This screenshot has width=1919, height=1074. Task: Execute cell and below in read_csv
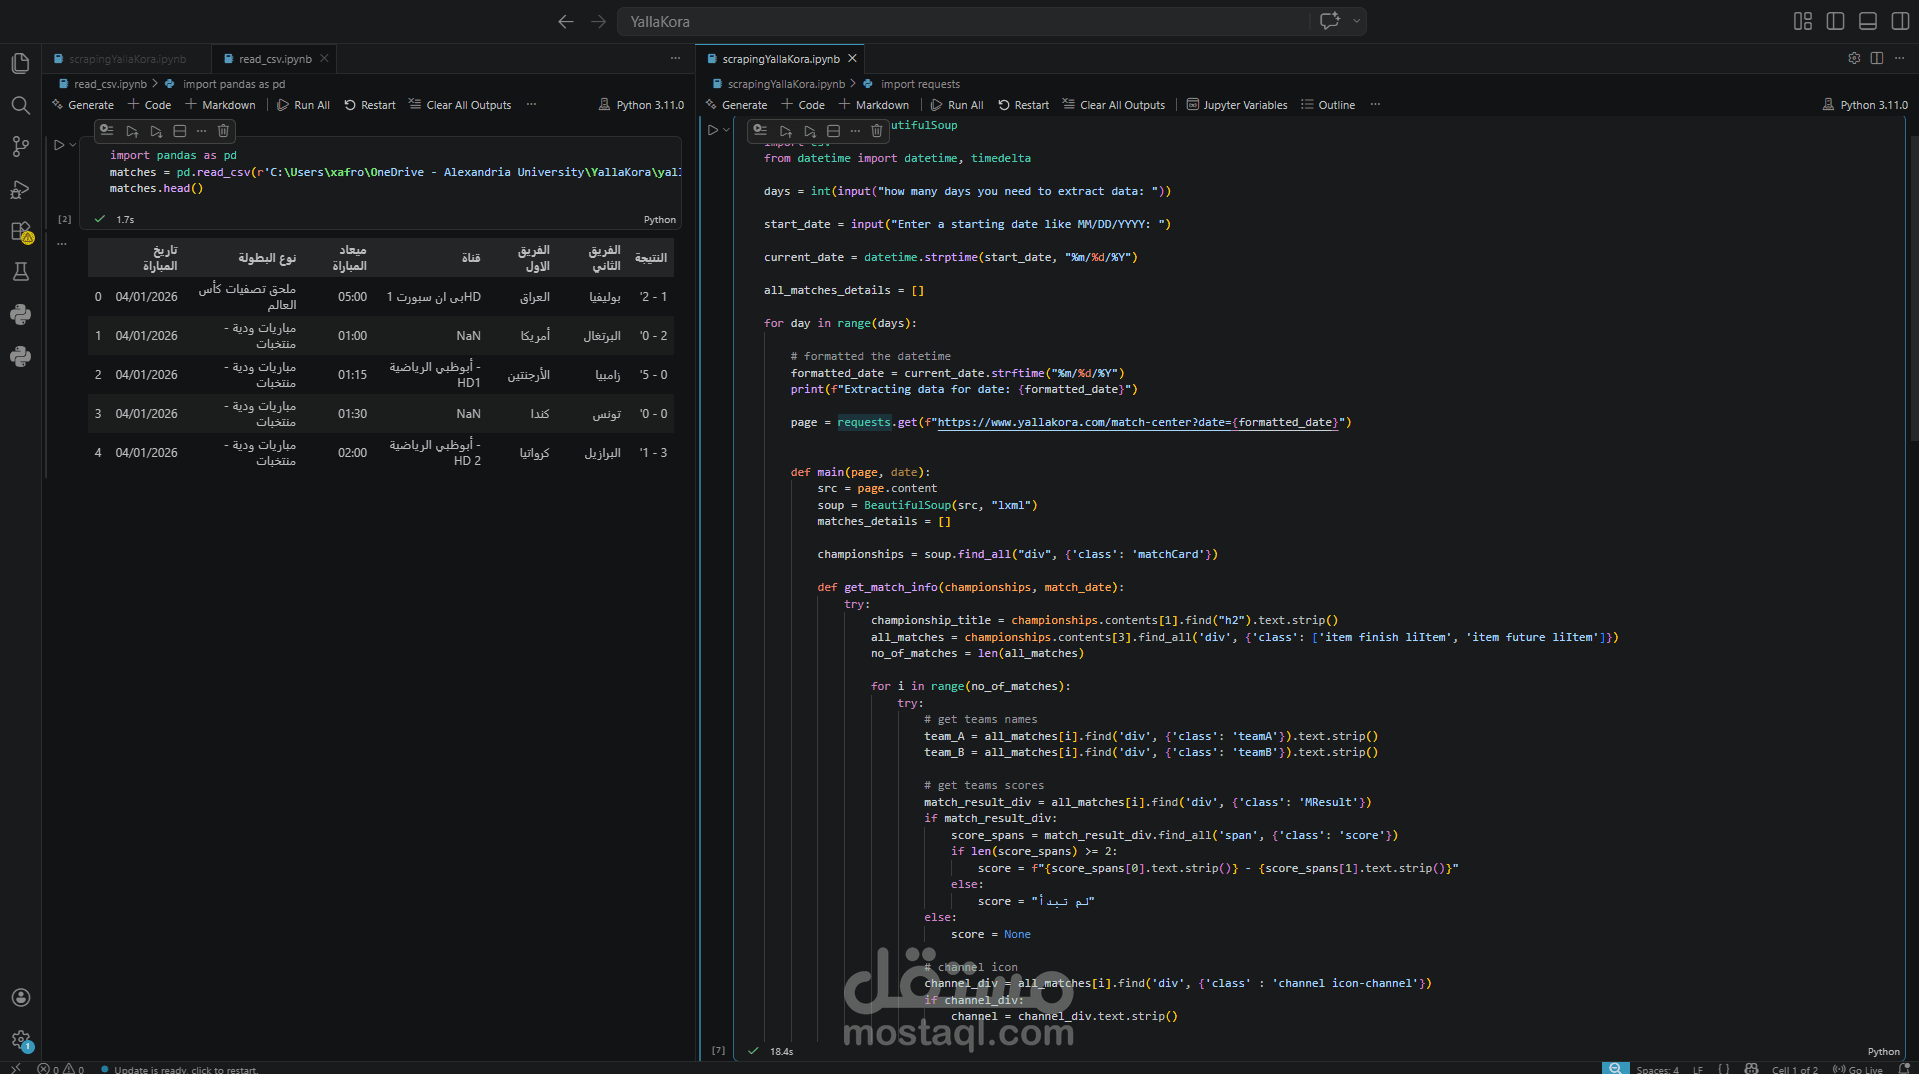pos(156,131)
